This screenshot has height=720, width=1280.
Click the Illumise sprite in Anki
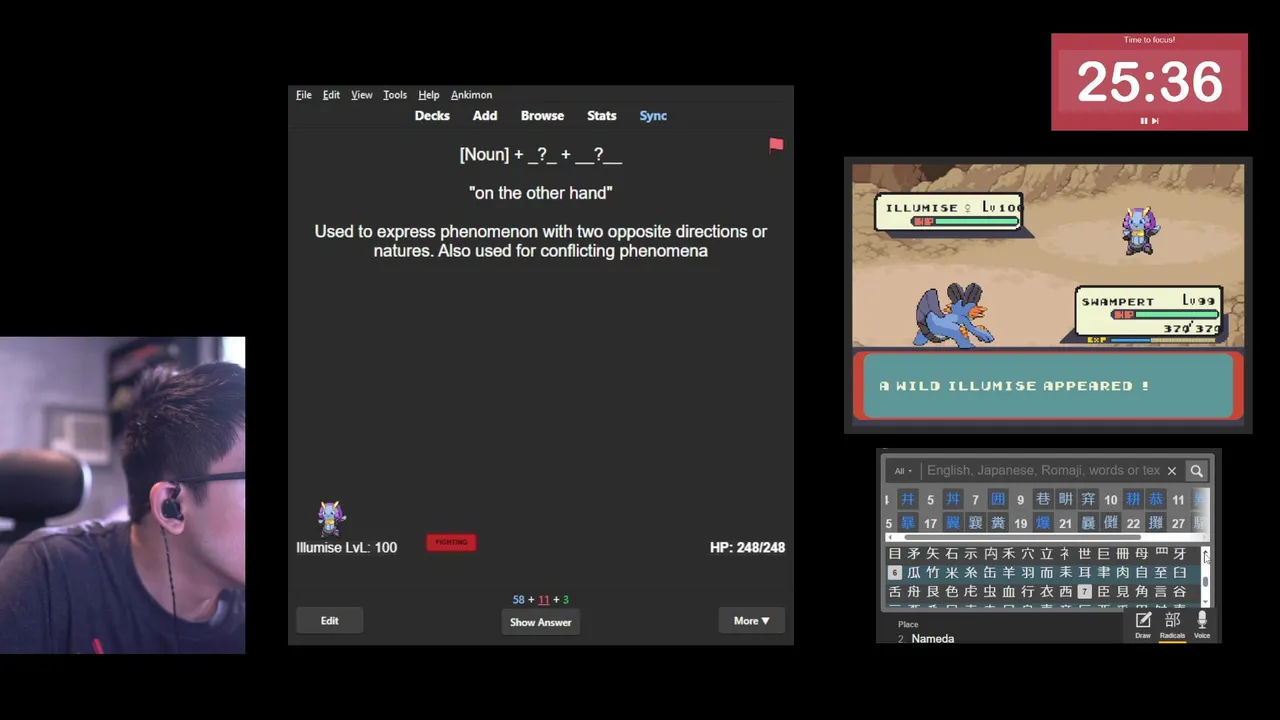coord(332,518)
